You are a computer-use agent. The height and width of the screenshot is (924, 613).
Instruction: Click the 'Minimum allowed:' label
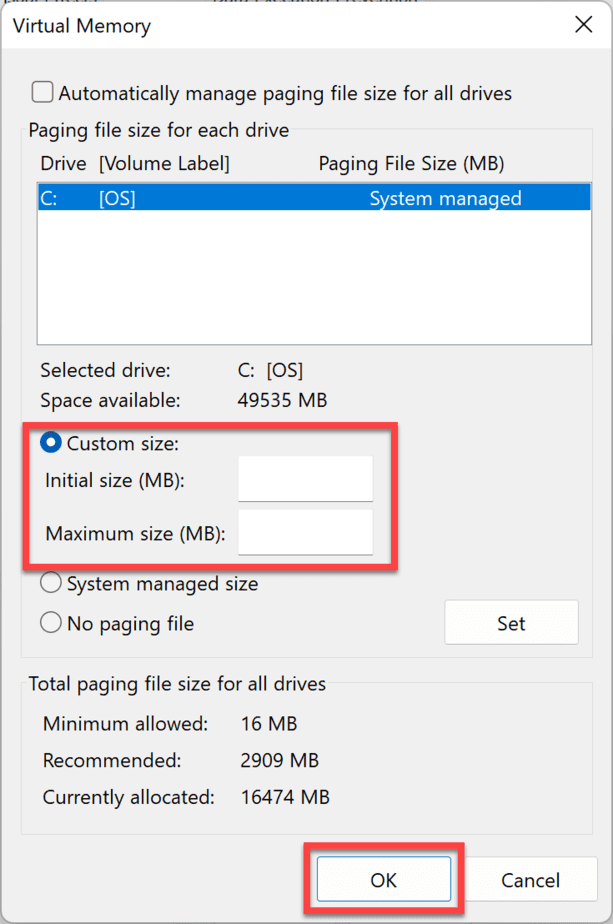click(126, 723)
